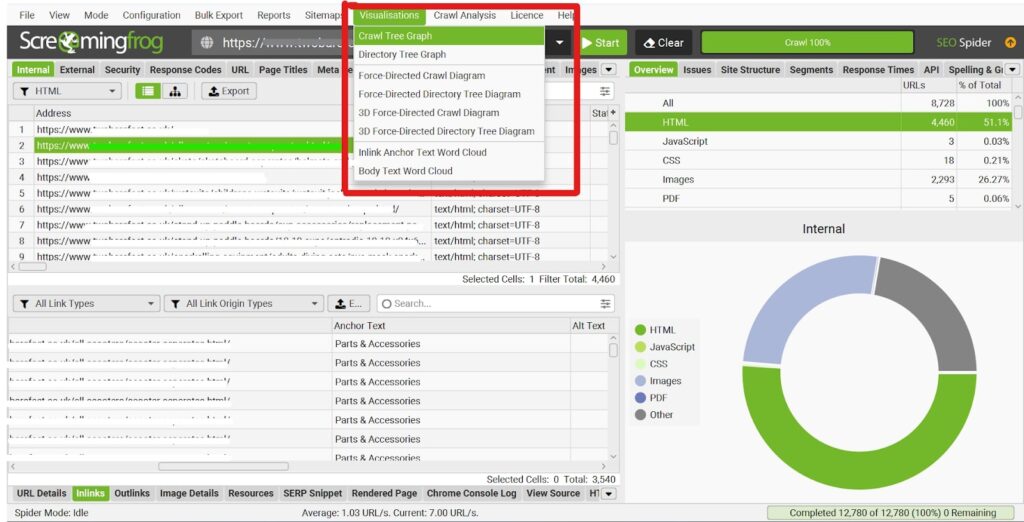Viewport: 1024px width, 522px height.
Task: Open the URL bar dropdown arrow
Action: [560, 43]
